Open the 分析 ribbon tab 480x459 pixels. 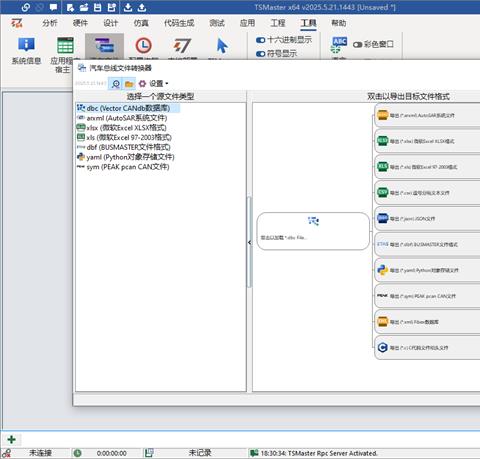[x=50, y=23]
